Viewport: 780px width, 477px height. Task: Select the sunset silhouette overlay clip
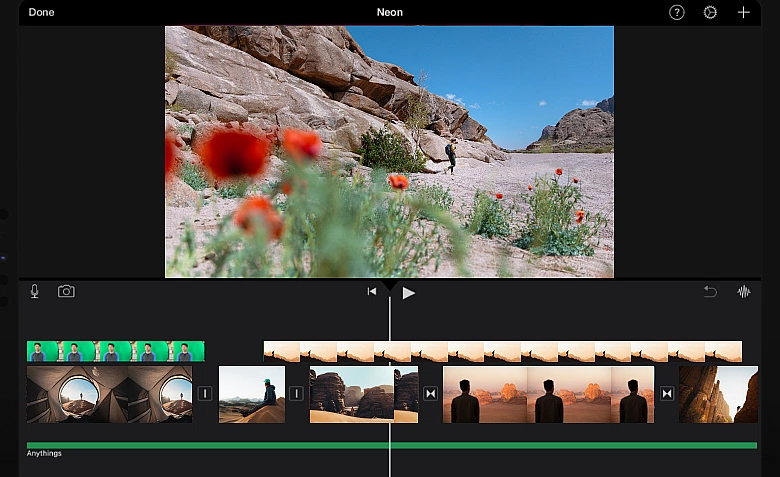point(502,351)
